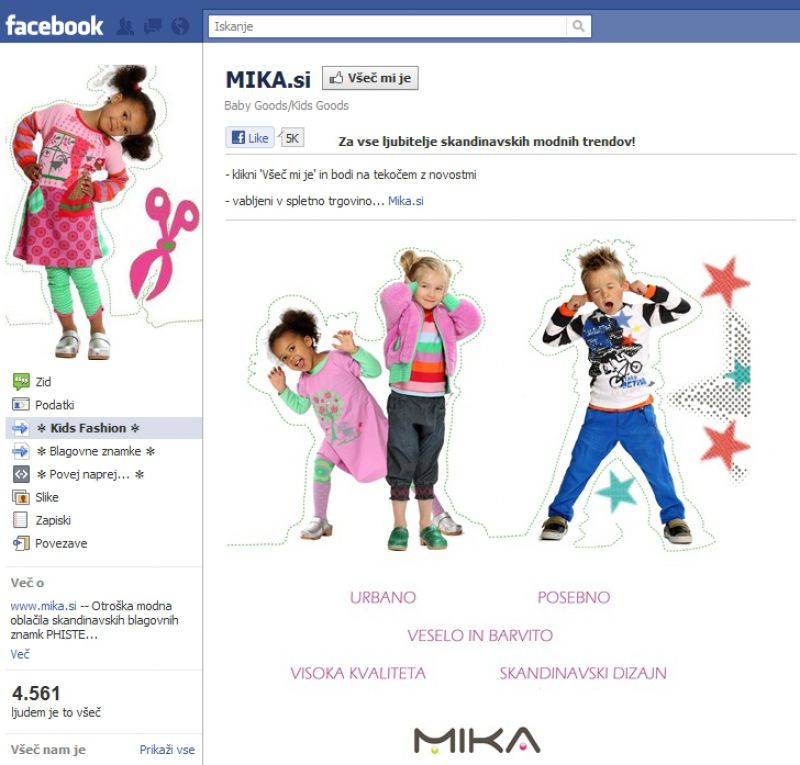The image size is (800, 765).
Task: Click the Podatki info icon
Action: [20, 405]
